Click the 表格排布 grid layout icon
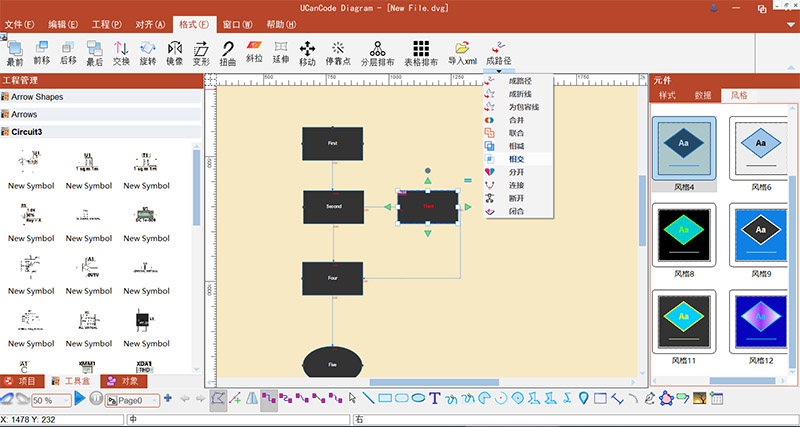Image resolution: width=800 pixels, height=427 pixels. tap(421, 48)
